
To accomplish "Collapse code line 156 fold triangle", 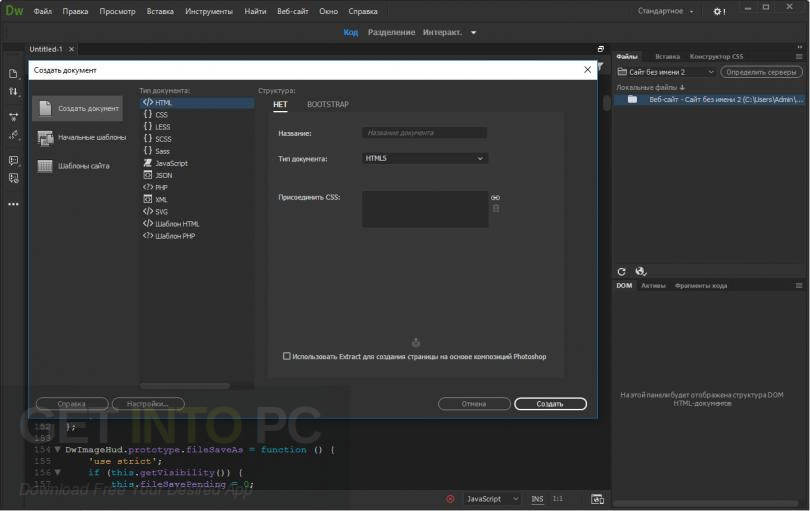I will 57,472.
